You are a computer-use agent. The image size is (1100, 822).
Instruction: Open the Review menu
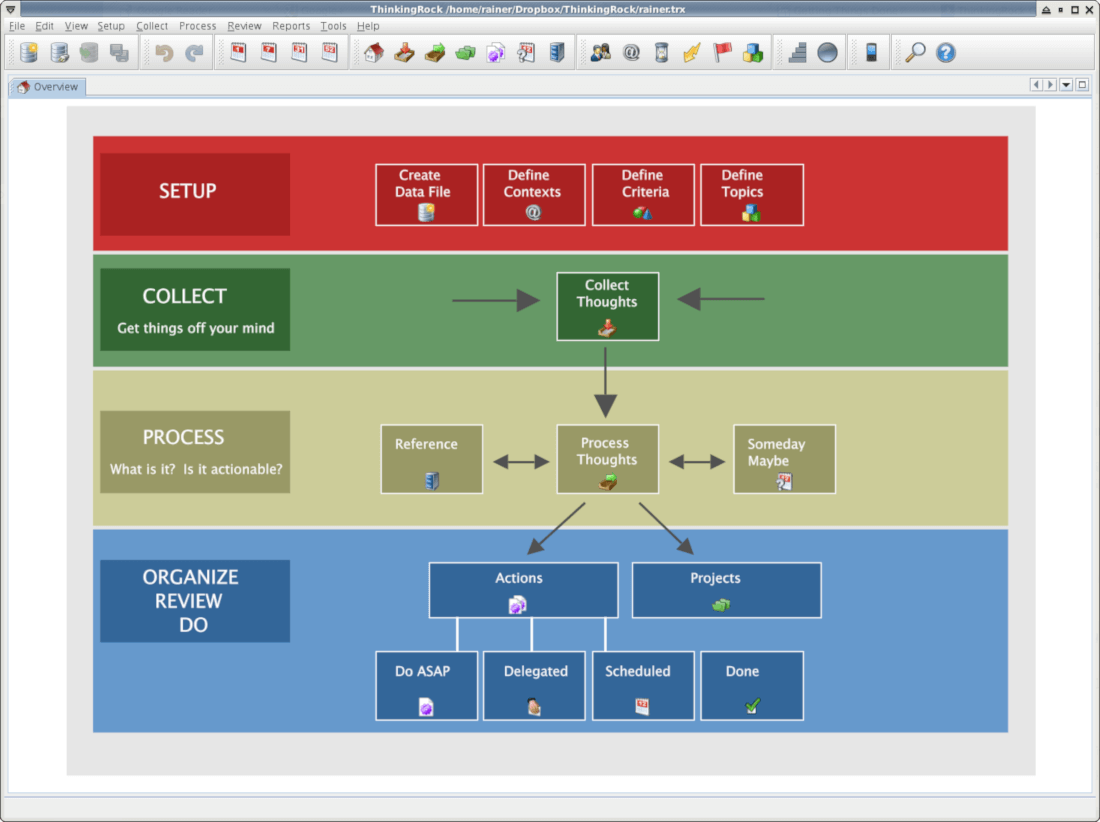243,26
